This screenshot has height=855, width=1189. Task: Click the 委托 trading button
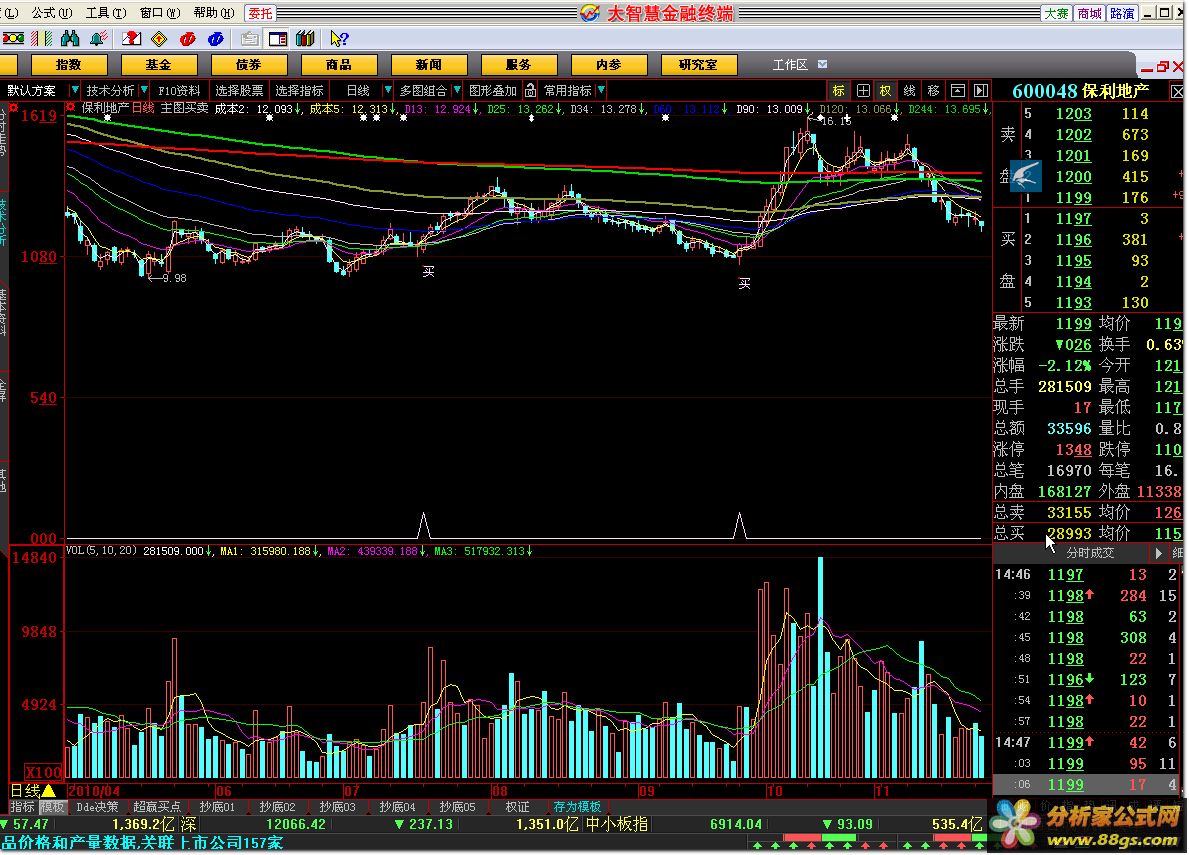[260, 13]
